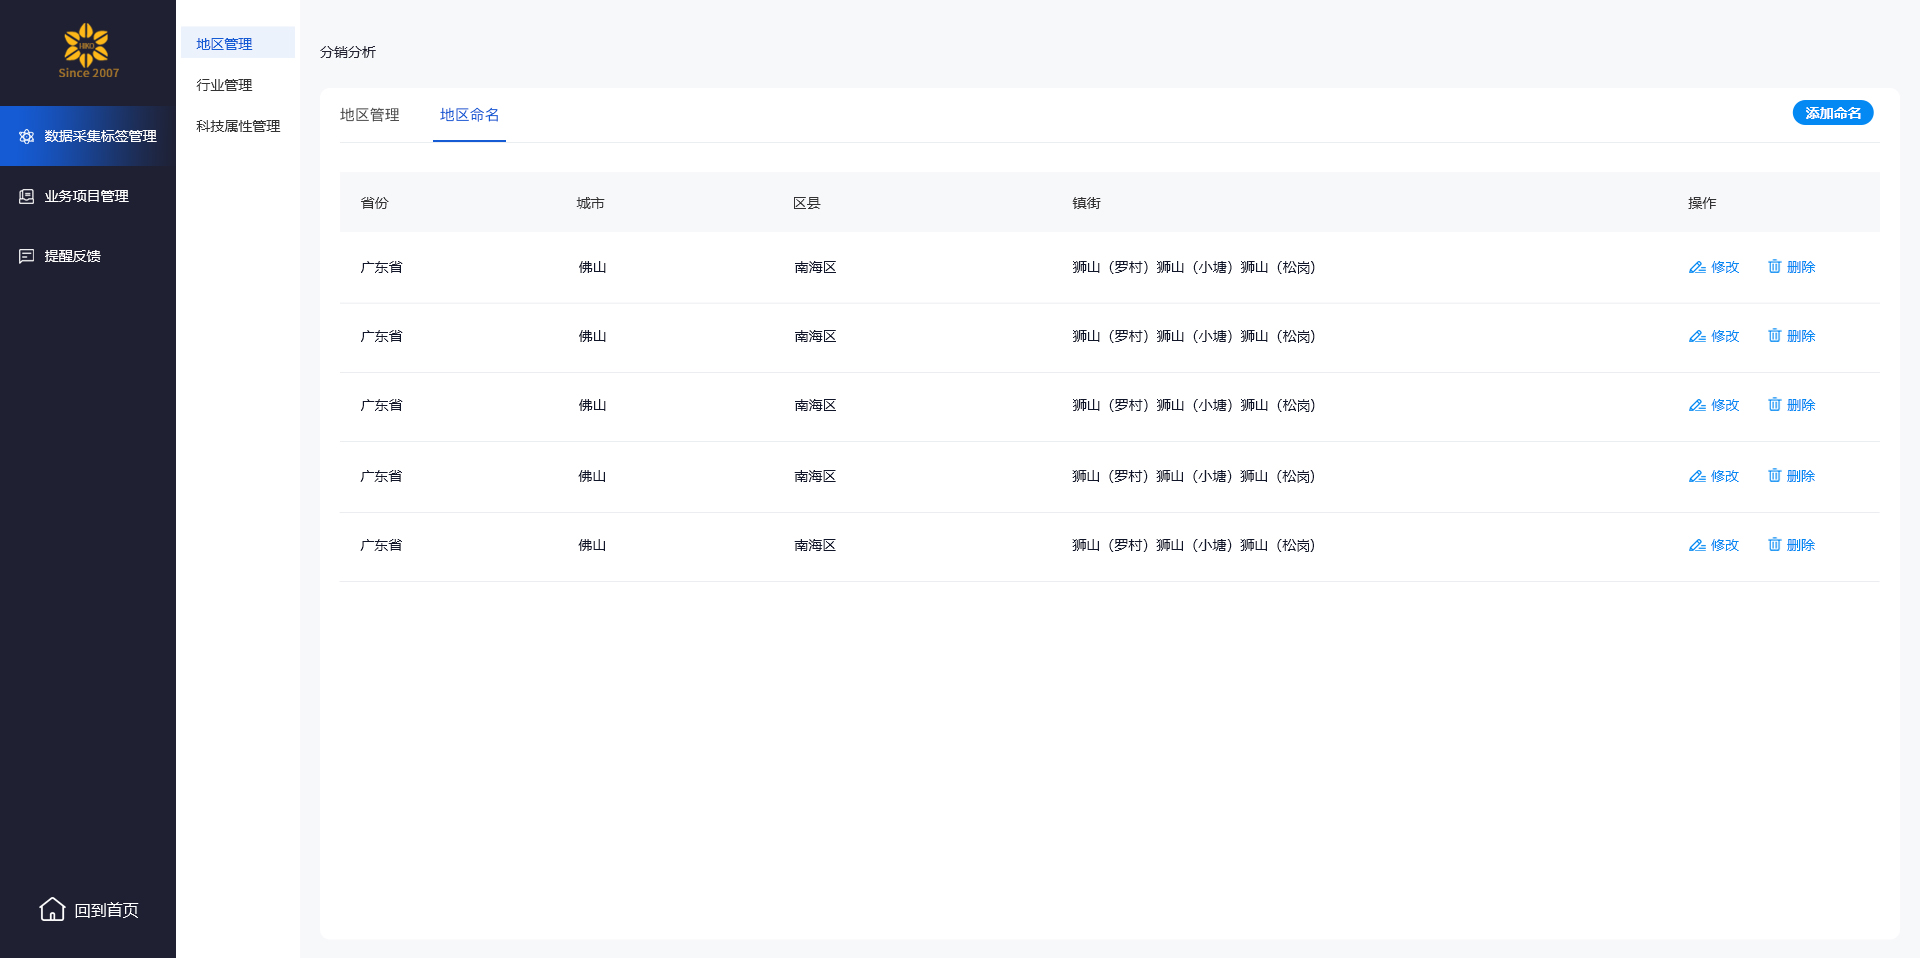Click the trash icon in the last row

(1774, 545)
